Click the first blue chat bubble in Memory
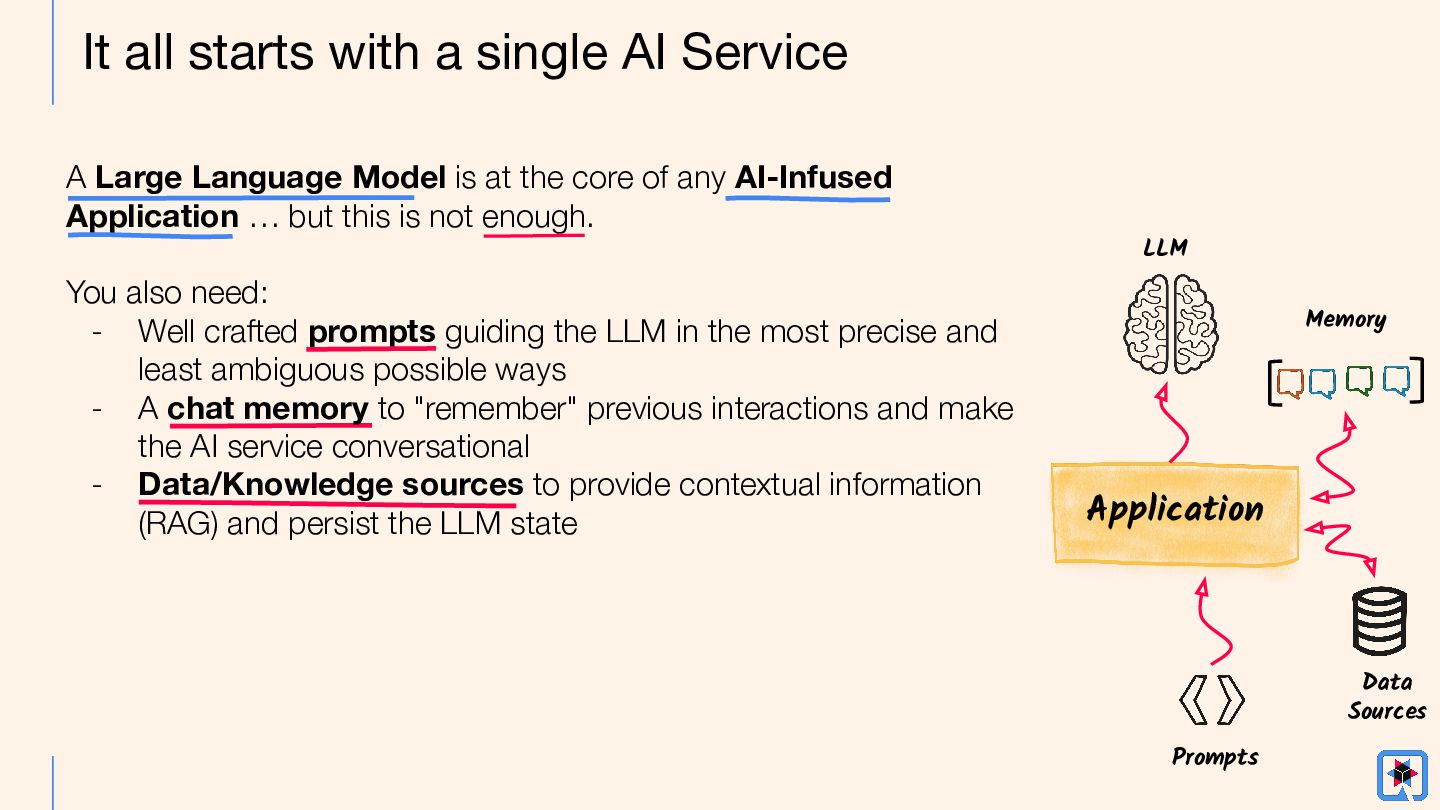Viewport: 1440px width, 810px height. click(1323, 382)
